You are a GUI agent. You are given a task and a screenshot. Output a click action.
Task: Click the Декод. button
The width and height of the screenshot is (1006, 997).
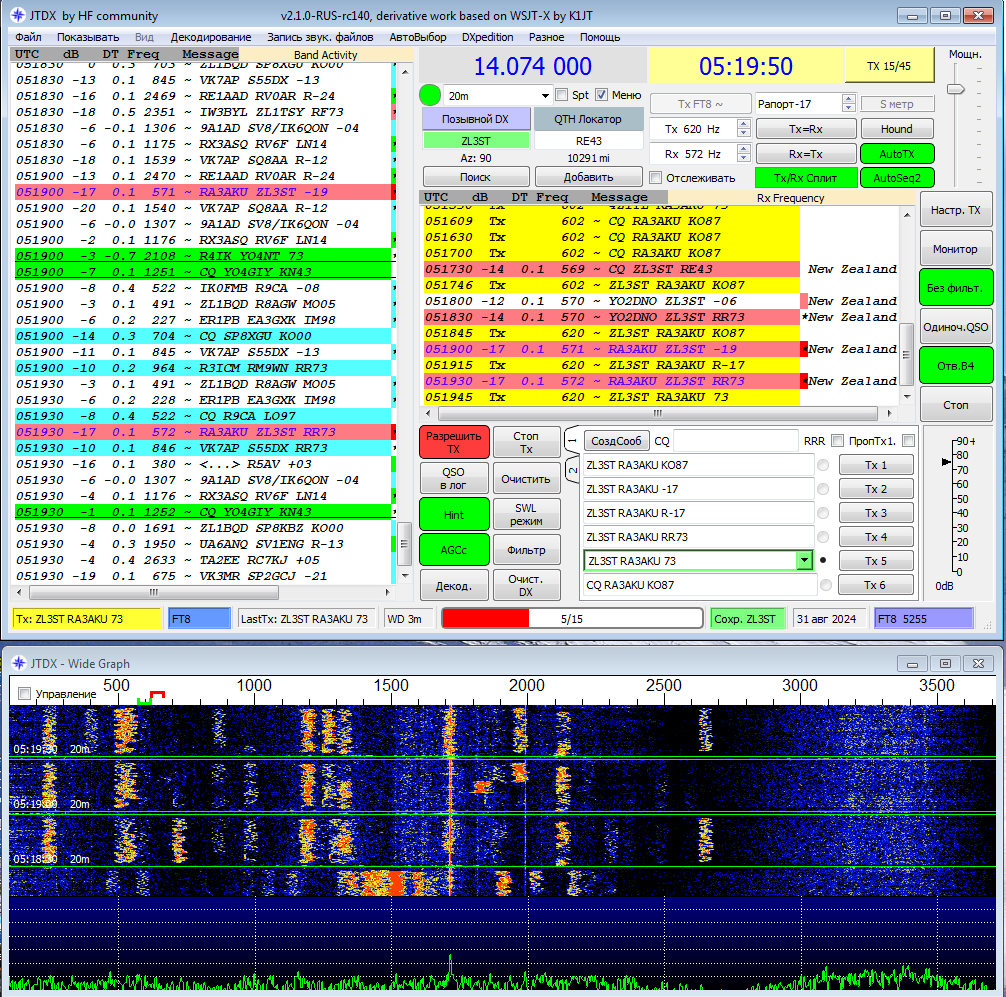[454, 585]
